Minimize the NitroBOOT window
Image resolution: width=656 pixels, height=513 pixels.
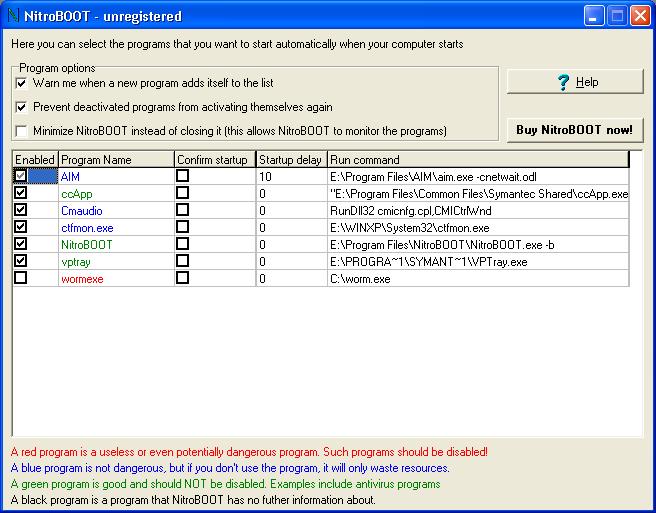pyautogui.click(x=594, y=16)
